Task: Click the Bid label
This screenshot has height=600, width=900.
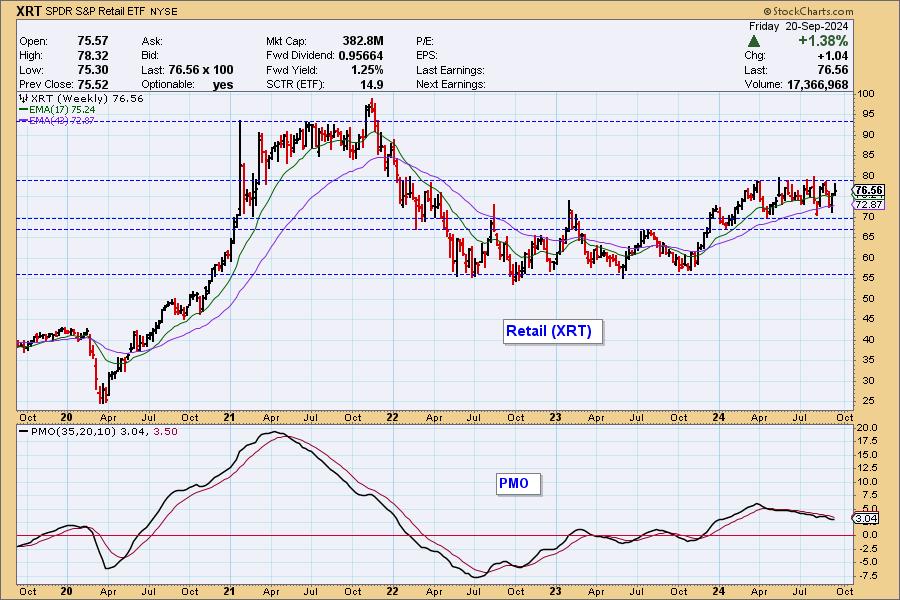Action: pyautogui.click(x=150, y=56)
